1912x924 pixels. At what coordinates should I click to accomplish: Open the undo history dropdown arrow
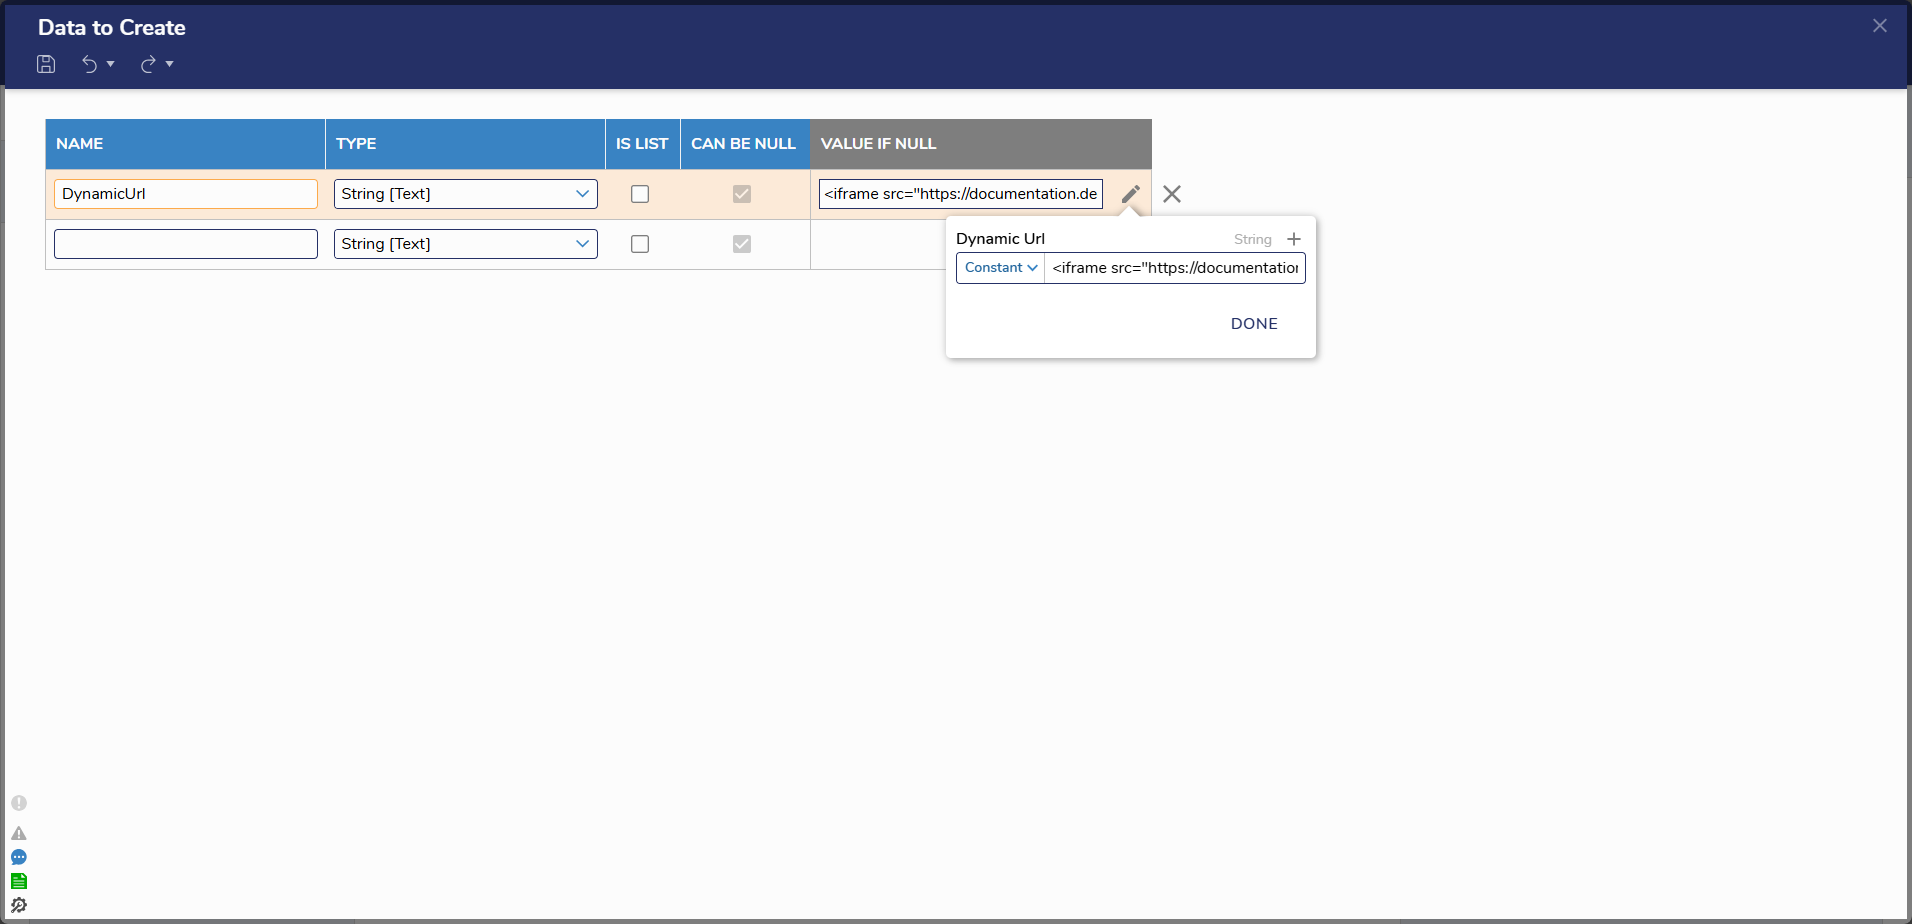(111, 64)
